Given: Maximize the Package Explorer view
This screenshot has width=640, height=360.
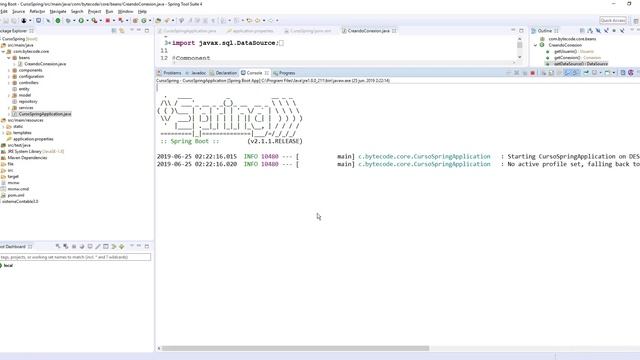Looking at the screenshot, I should (x=147, y=31).
